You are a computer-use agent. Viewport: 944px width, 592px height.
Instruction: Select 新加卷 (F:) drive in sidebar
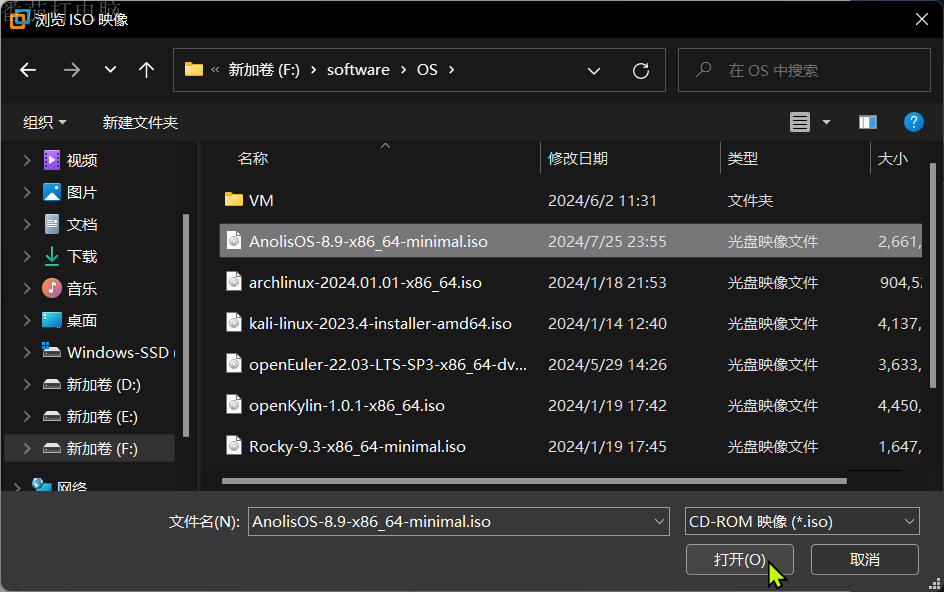90,449
